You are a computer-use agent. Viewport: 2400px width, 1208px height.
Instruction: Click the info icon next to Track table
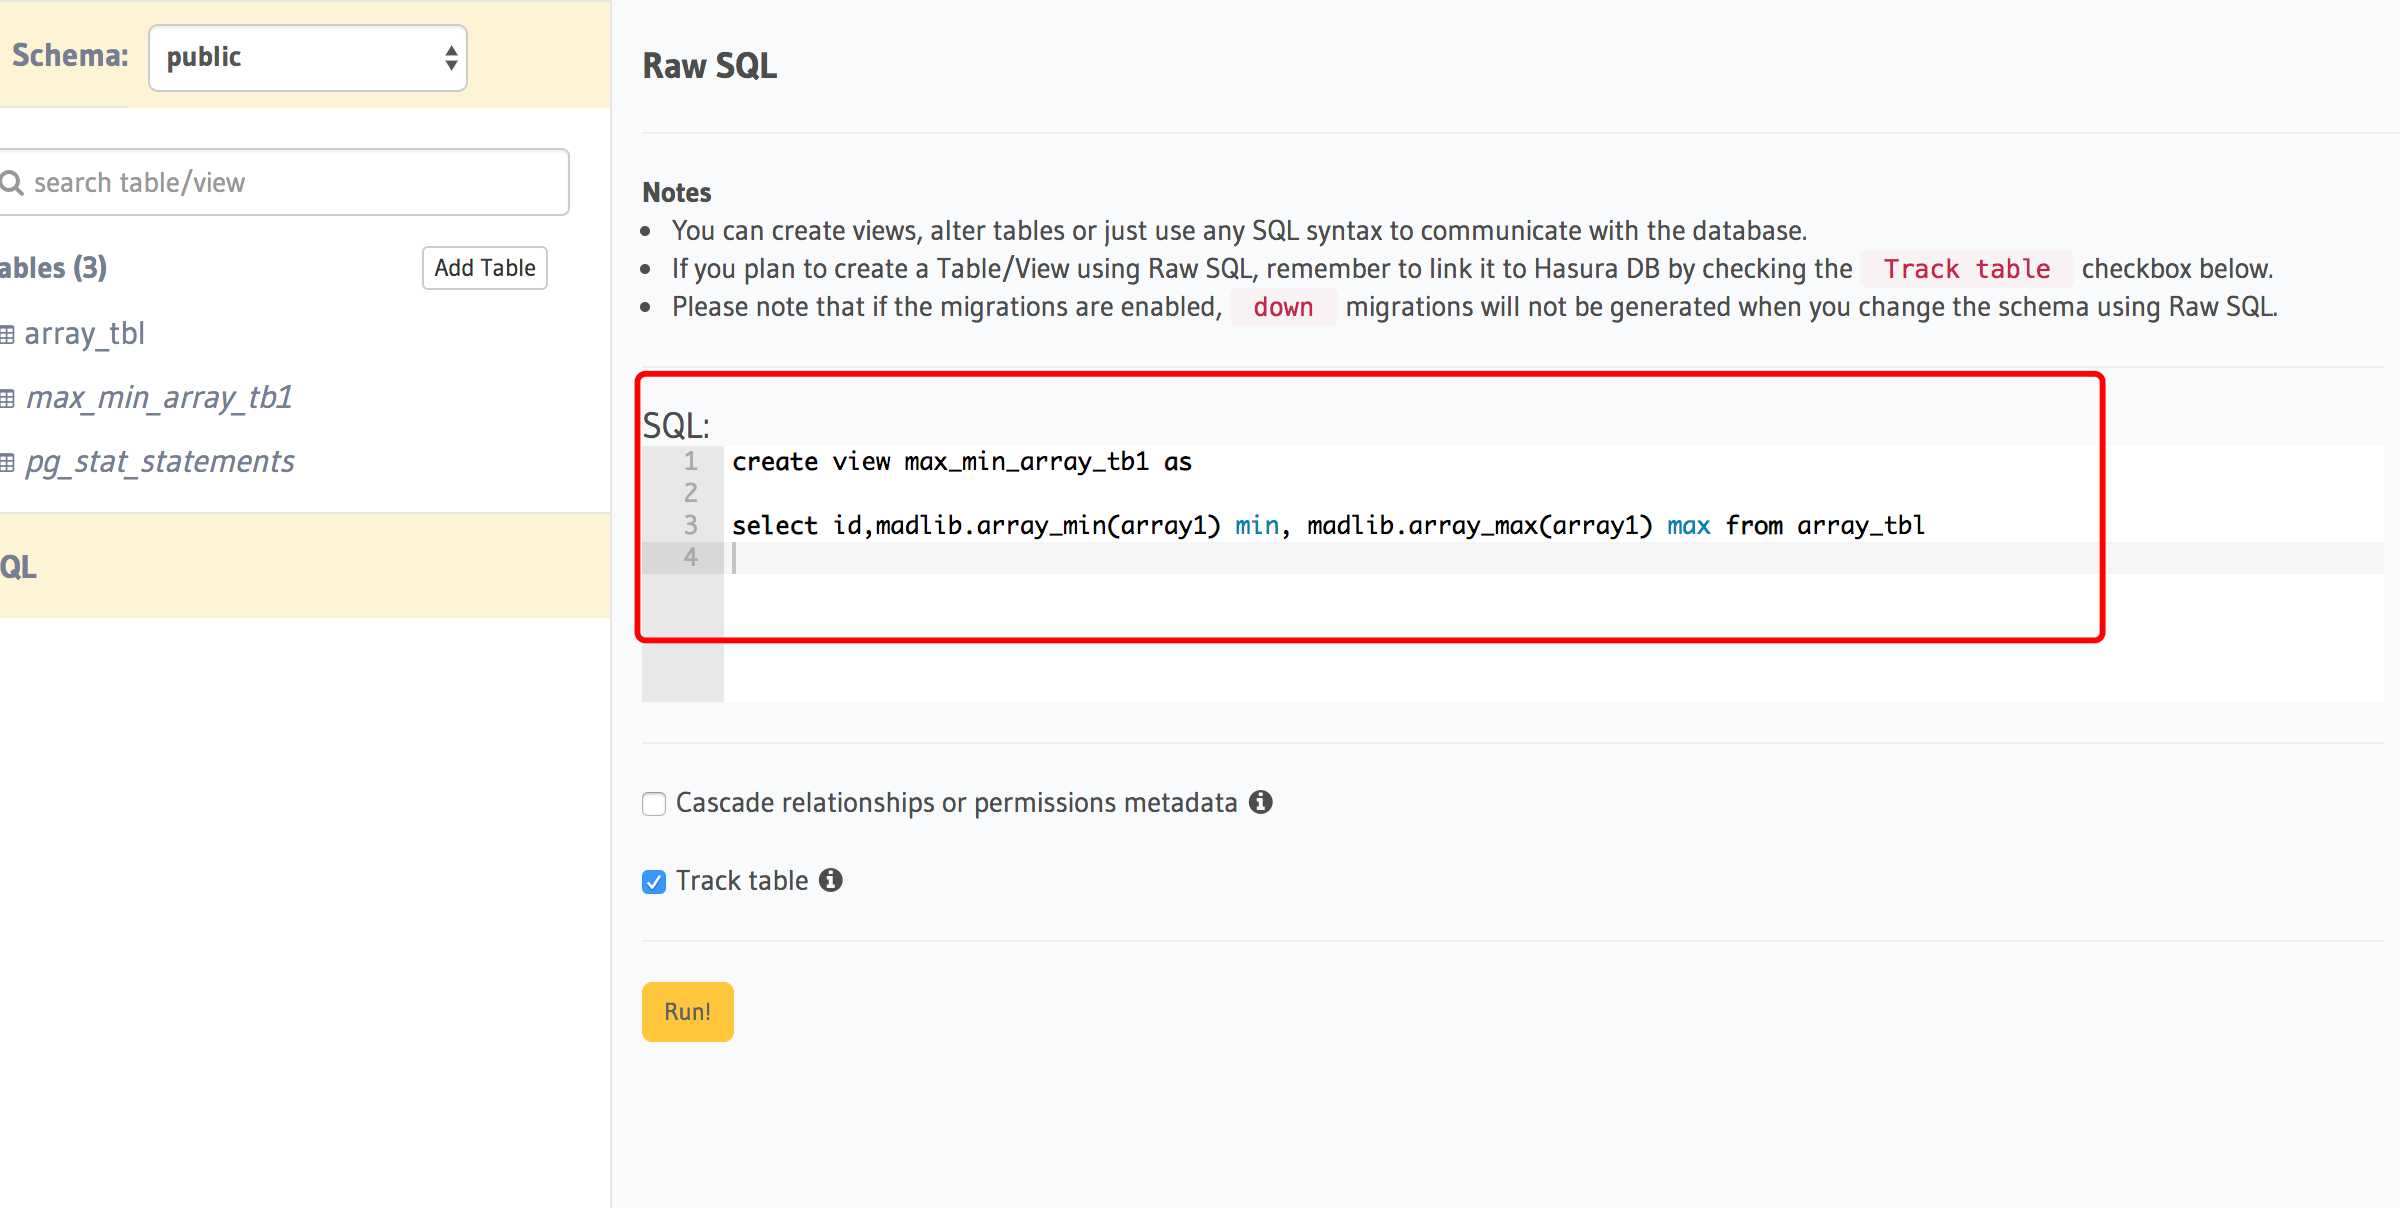pos(831,880)
